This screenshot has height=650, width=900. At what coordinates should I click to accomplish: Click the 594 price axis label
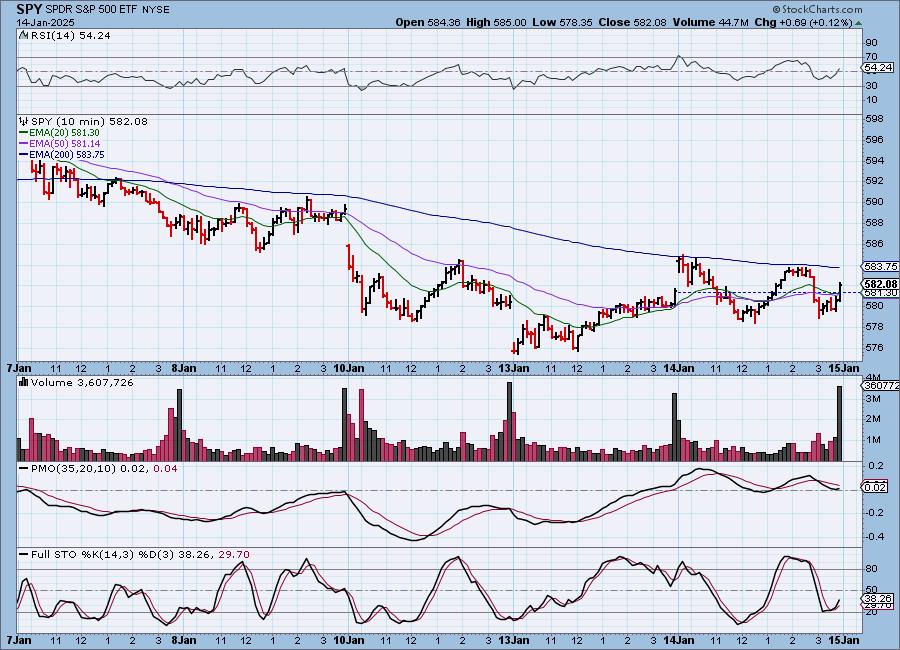[875, 160]
